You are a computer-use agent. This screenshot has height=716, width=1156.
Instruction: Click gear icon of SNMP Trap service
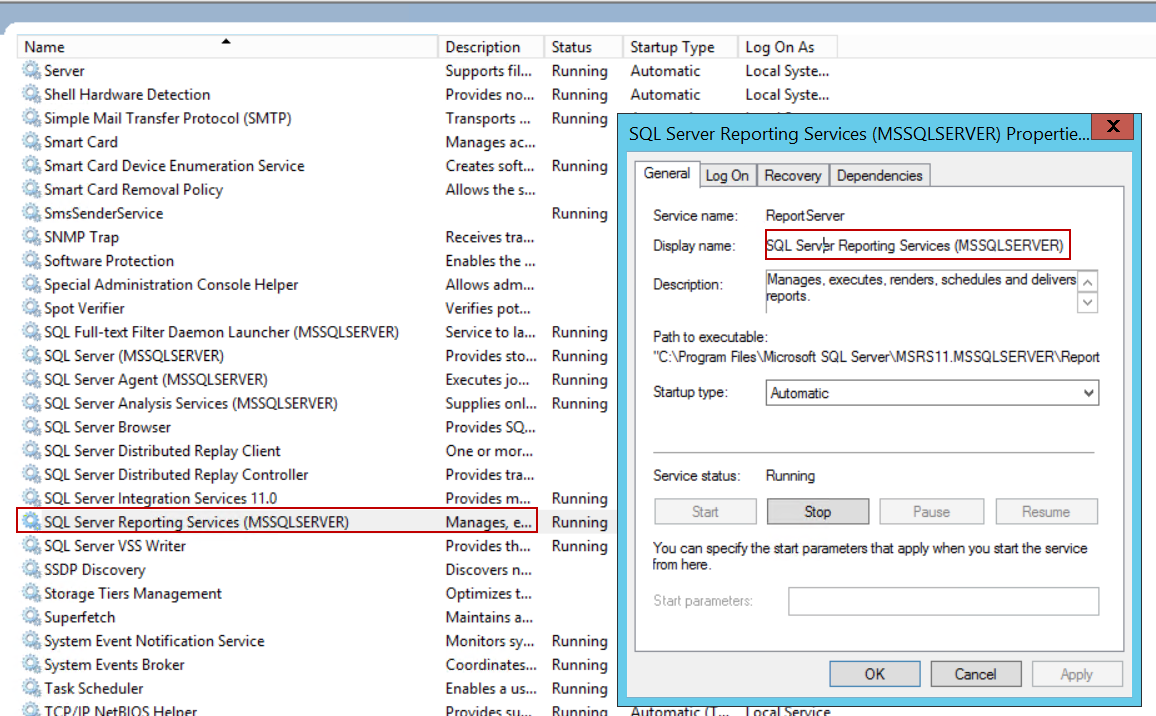coord(32,238)
